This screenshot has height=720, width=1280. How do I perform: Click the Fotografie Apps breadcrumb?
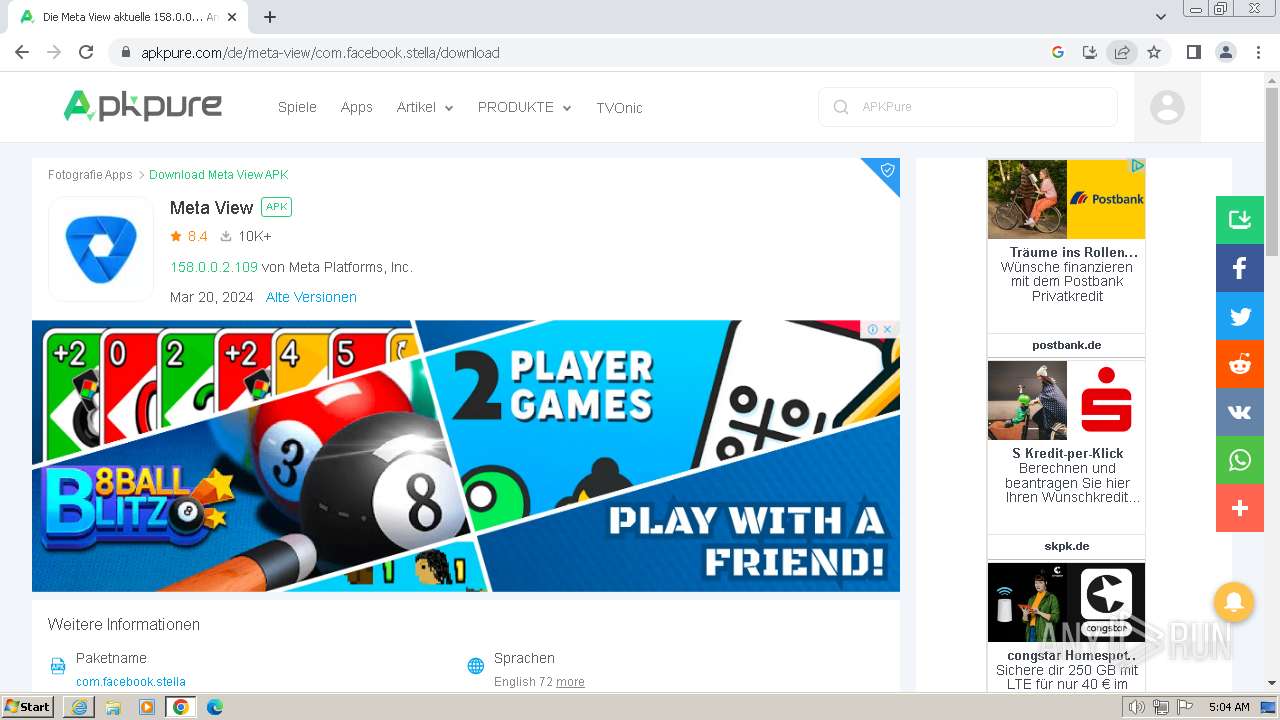pyautogui.click(x=90, y=175)
